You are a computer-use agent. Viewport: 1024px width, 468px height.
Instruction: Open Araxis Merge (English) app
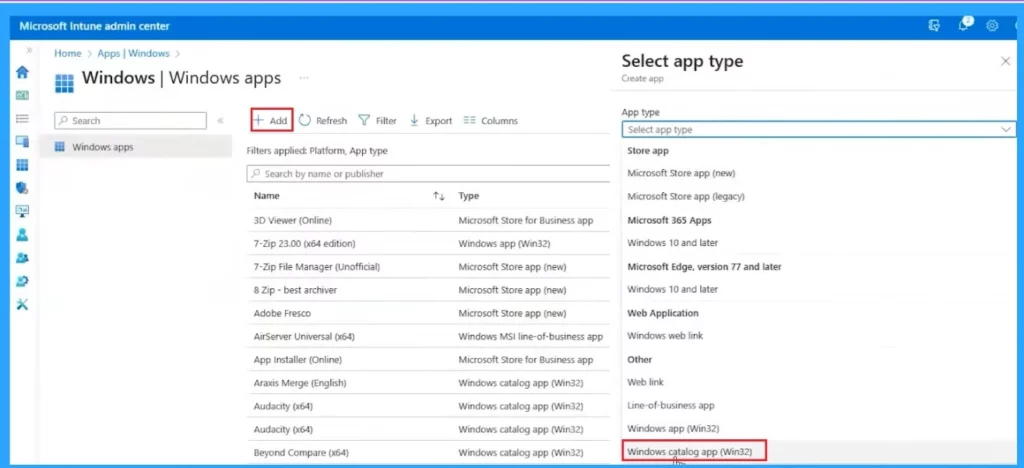(x=300, y=383)
